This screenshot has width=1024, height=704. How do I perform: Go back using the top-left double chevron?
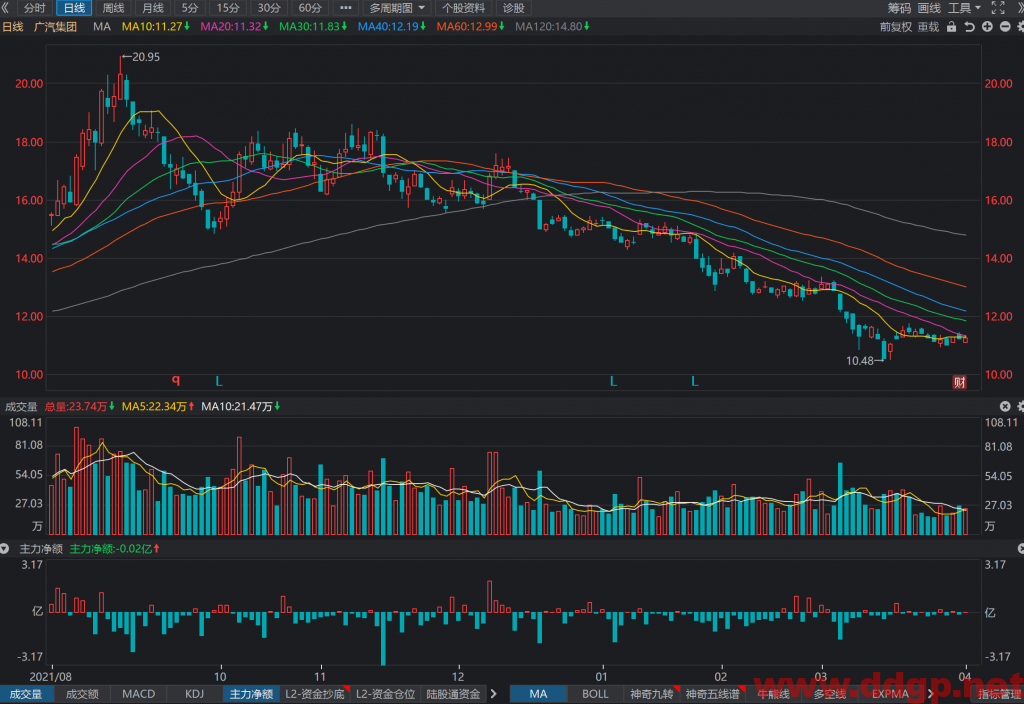(x=5, y=8)
